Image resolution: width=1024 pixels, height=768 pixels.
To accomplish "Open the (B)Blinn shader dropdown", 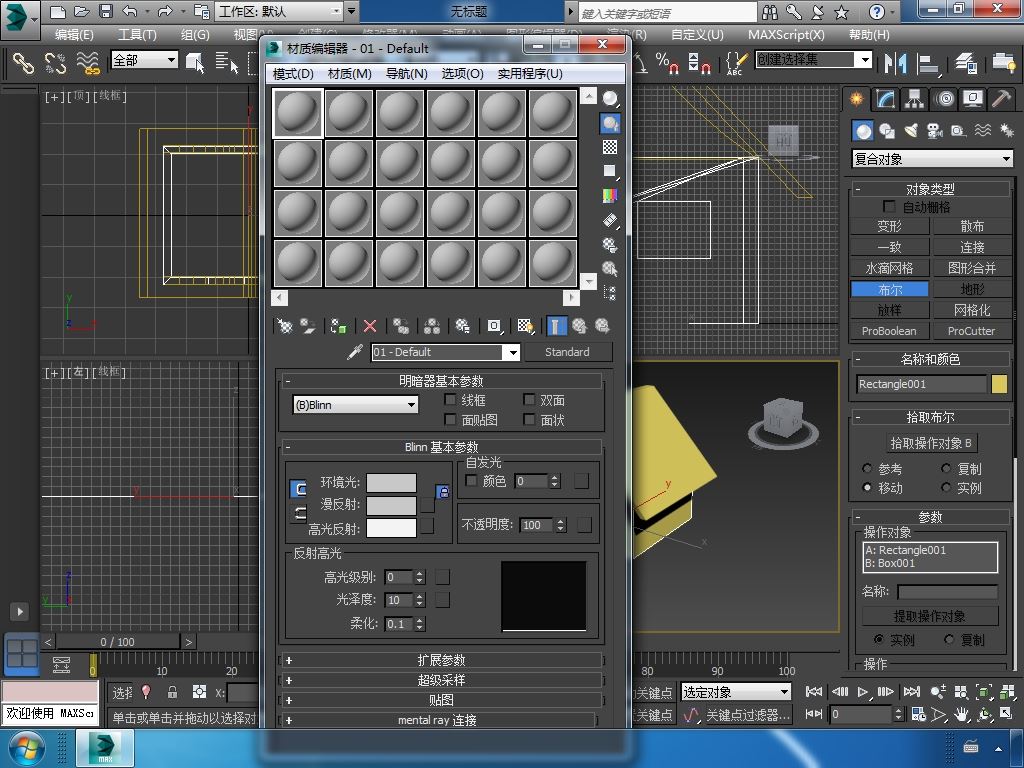I will 356,405.
